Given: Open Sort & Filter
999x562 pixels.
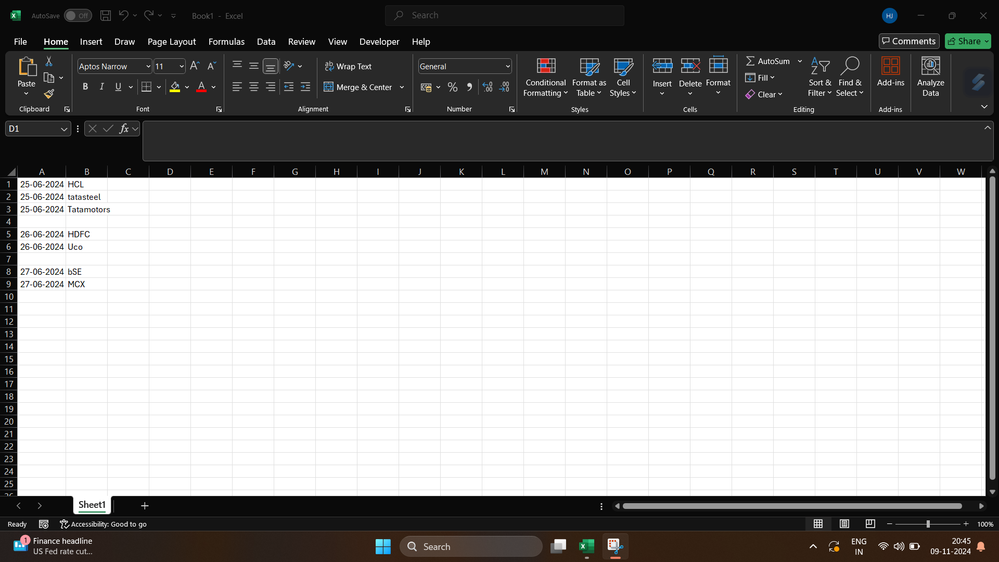Looking at the screenshot, I should point(820,77).
